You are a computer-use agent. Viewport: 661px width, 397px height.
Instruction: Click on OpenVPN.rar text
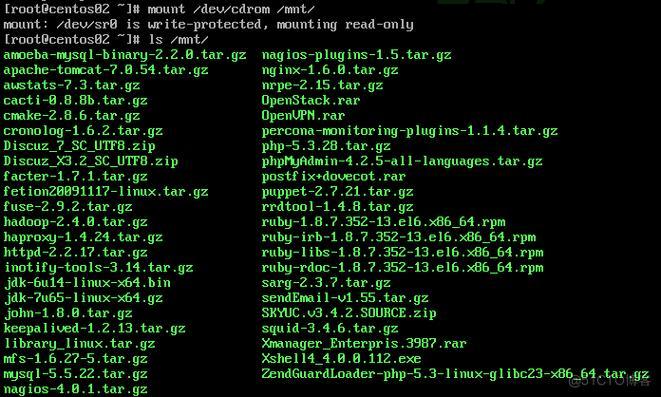(303, 115)
